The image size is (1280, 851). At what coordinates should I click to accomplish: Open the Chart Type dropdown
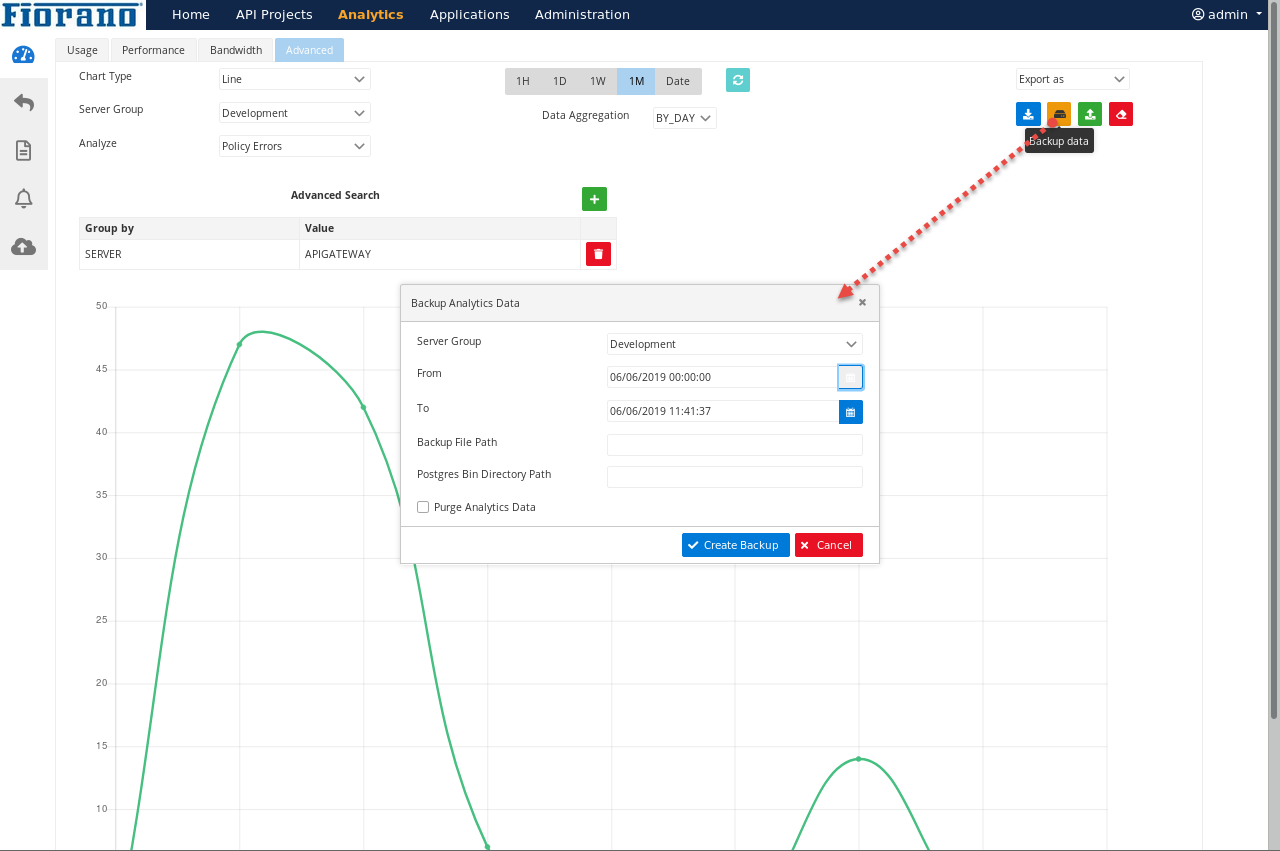click(x=294, y=79)
